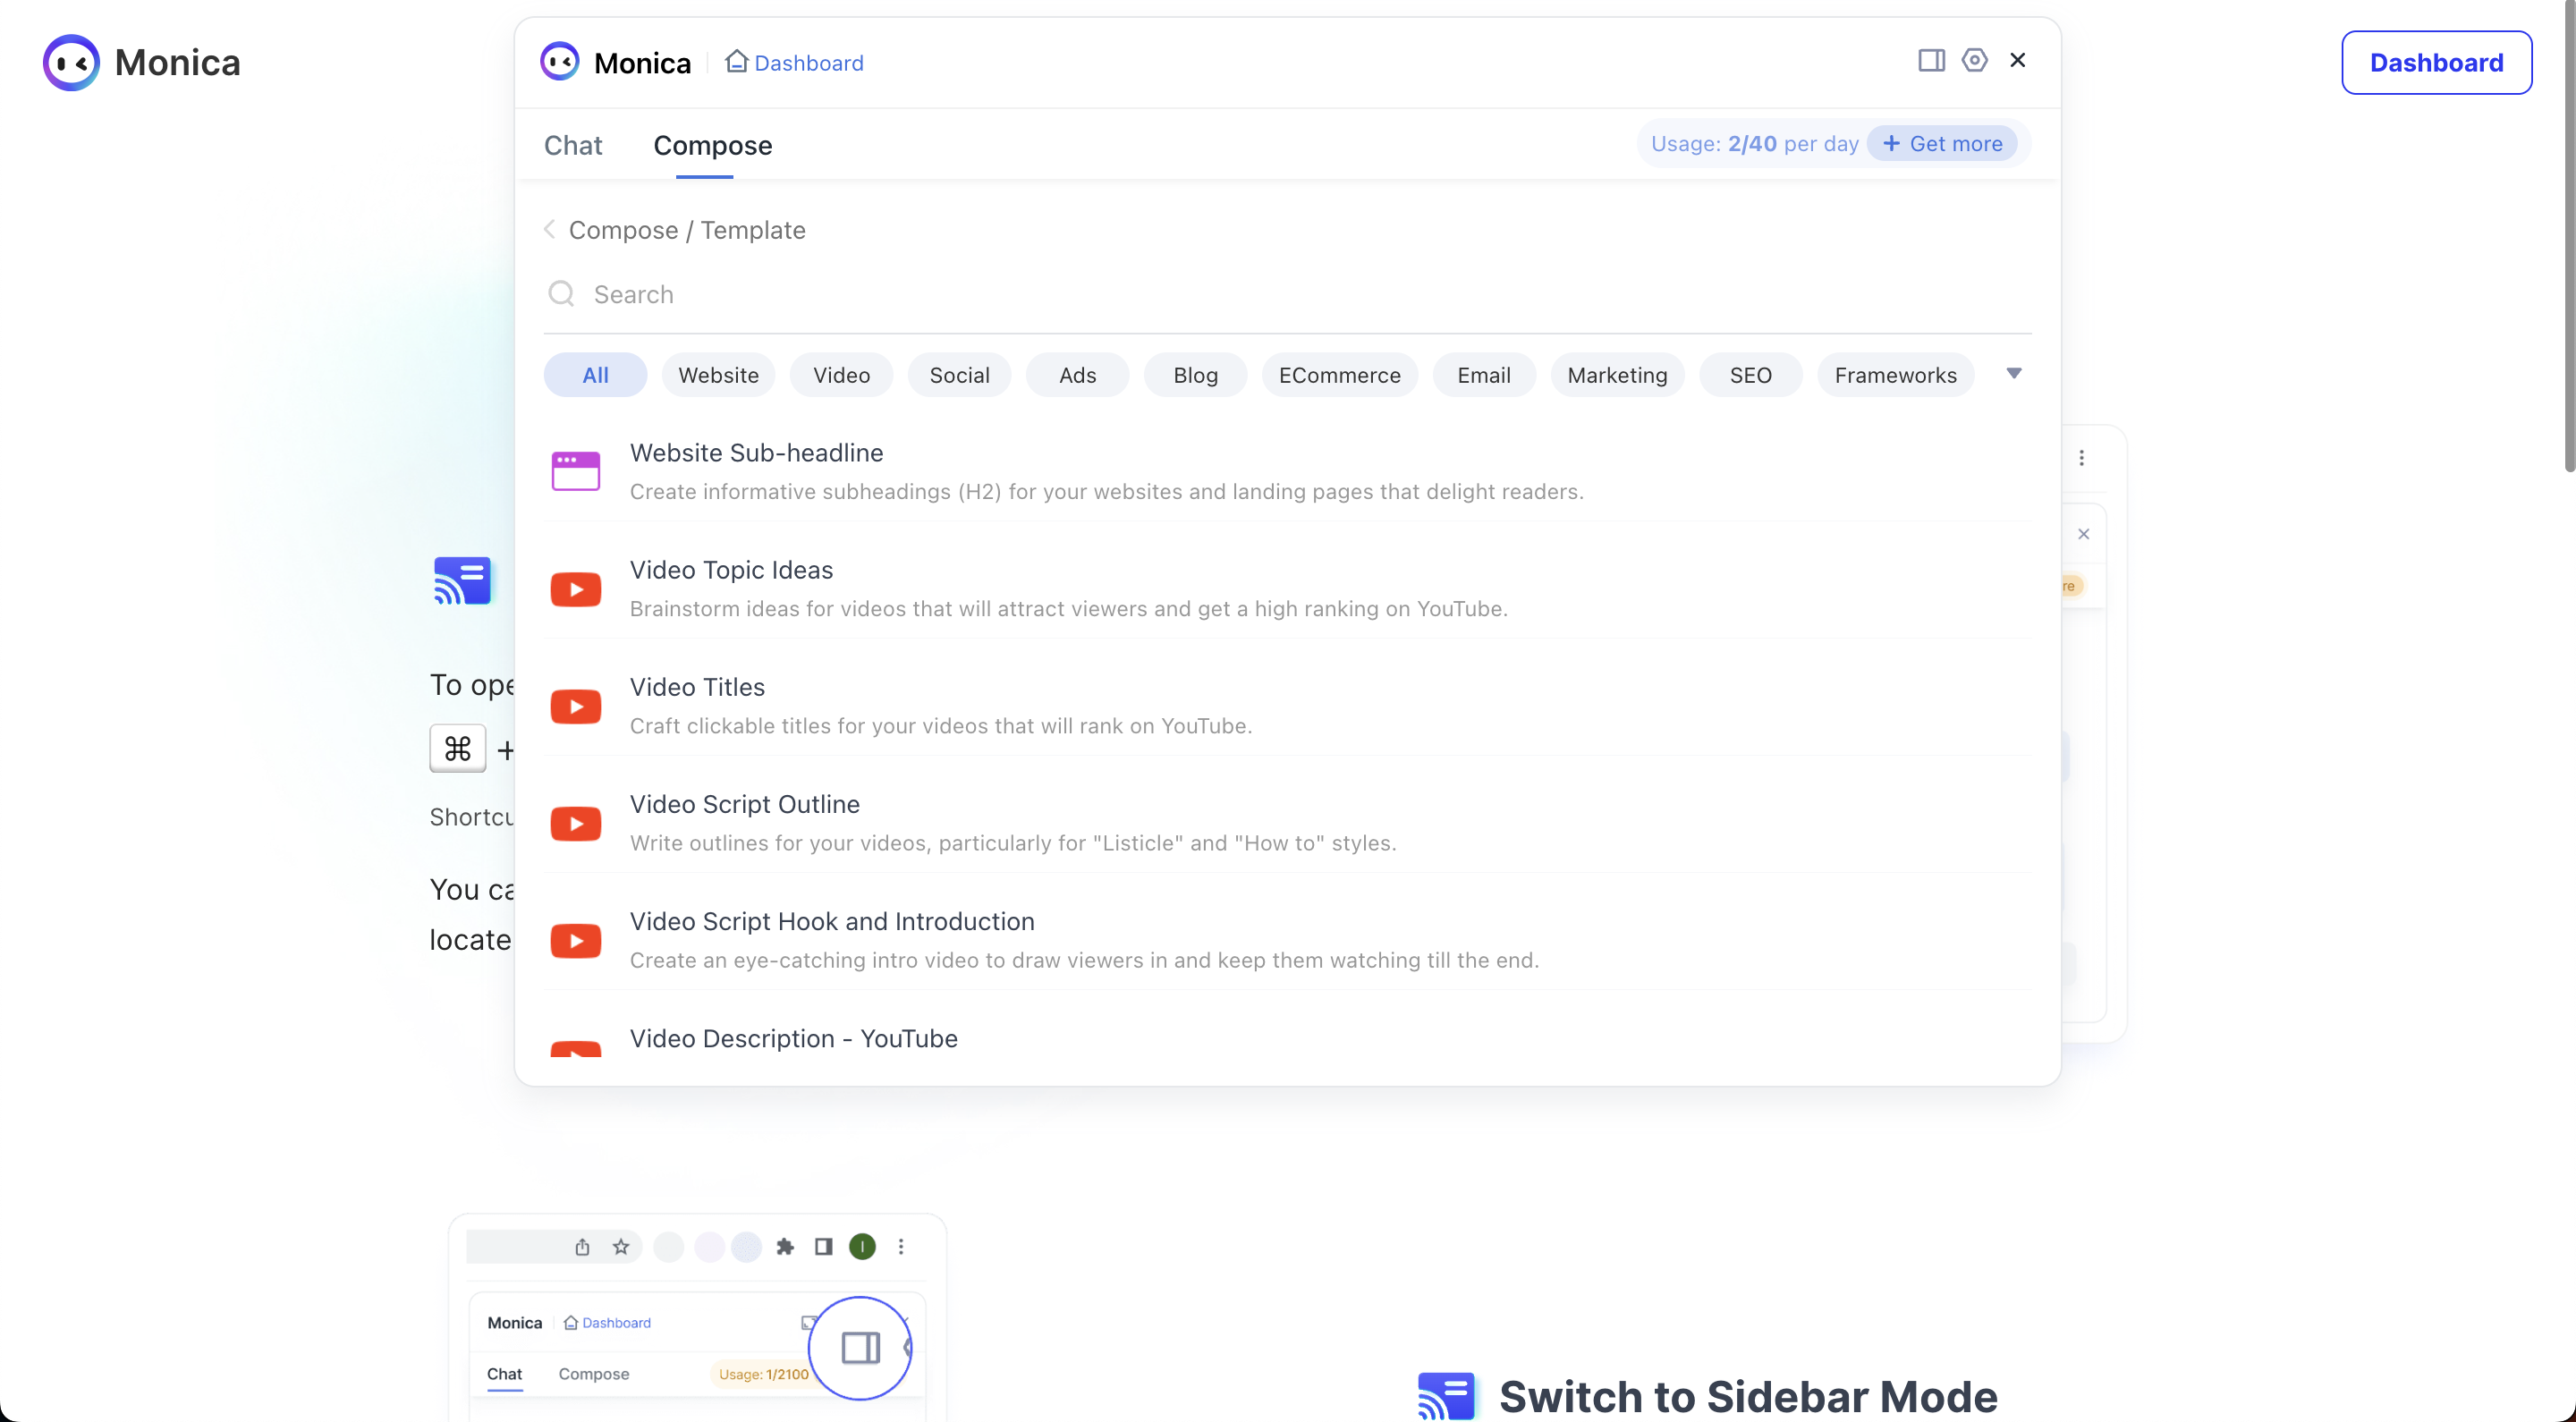Click the Usage: 2/40 per day label
The width and height of the screenshot is (2576, 1422).
1754,143
